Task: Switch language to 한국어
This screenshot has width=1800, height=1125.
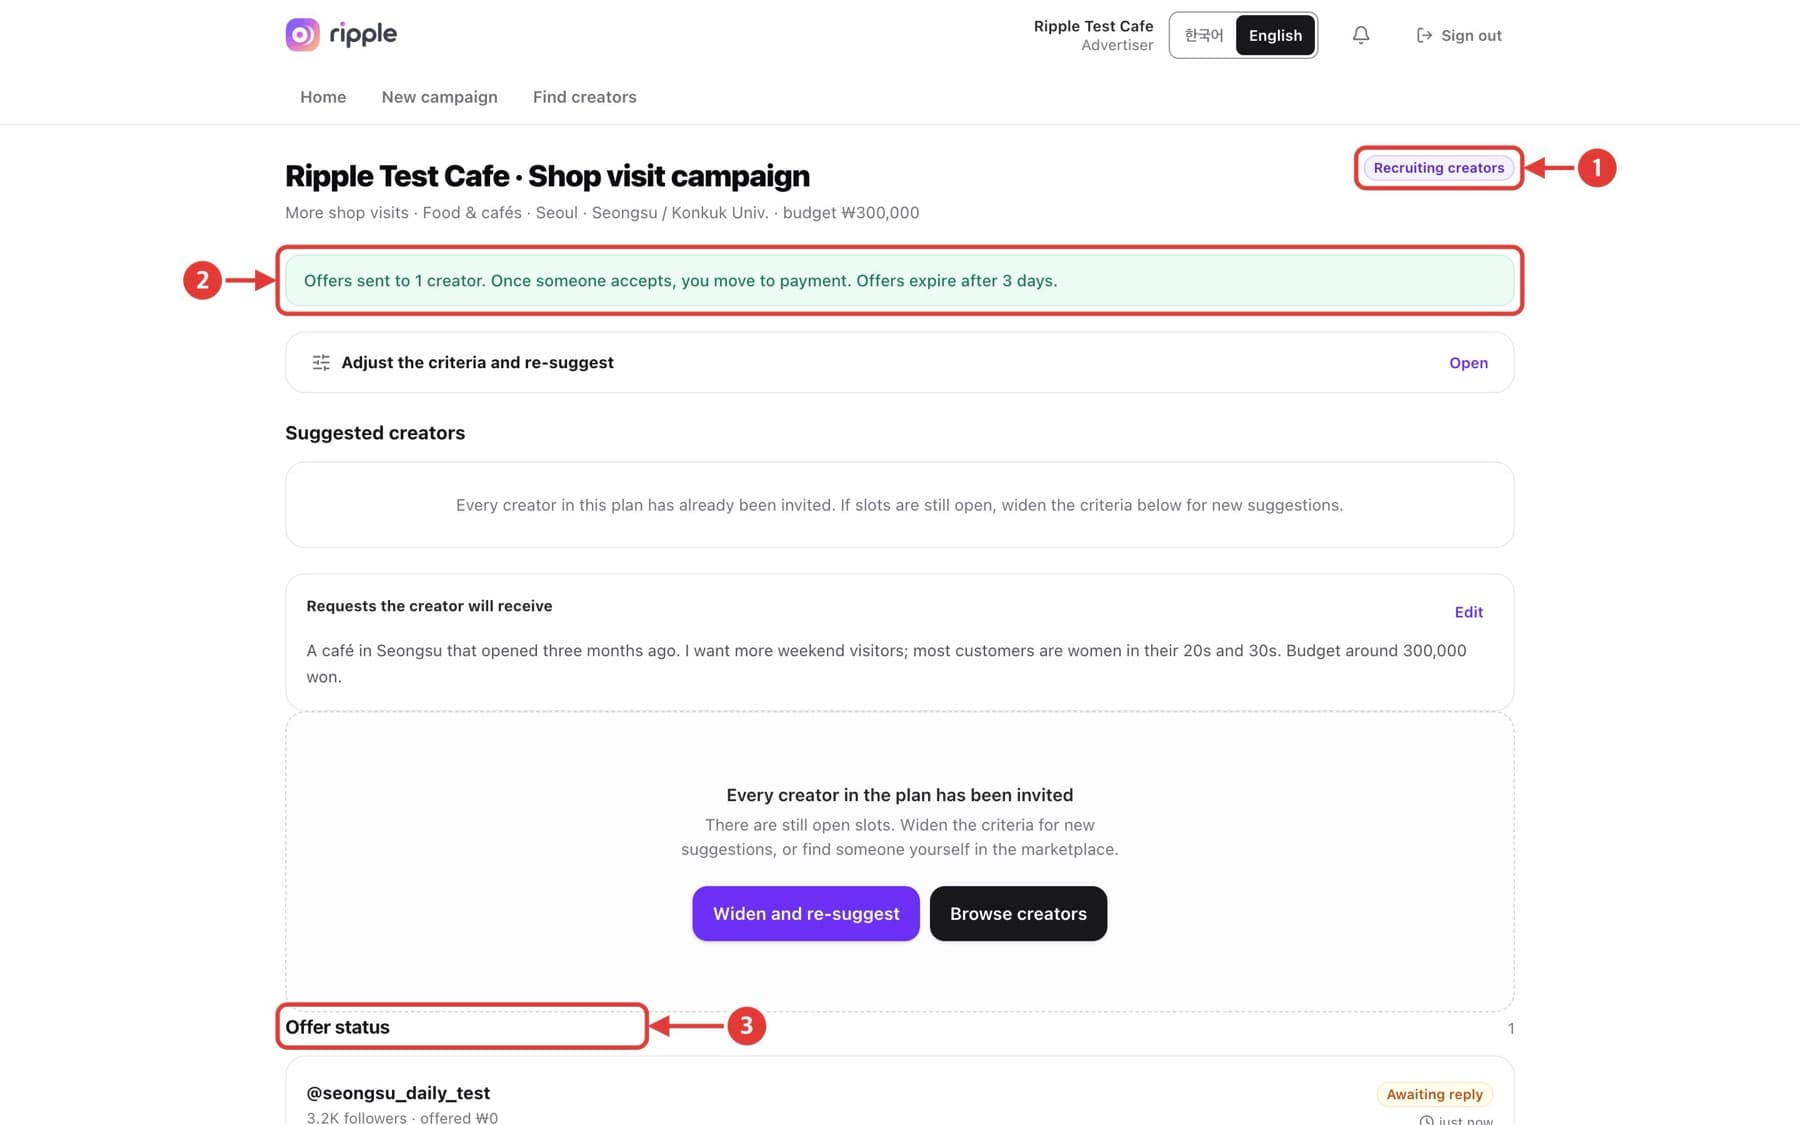Action: [1204, 35]
